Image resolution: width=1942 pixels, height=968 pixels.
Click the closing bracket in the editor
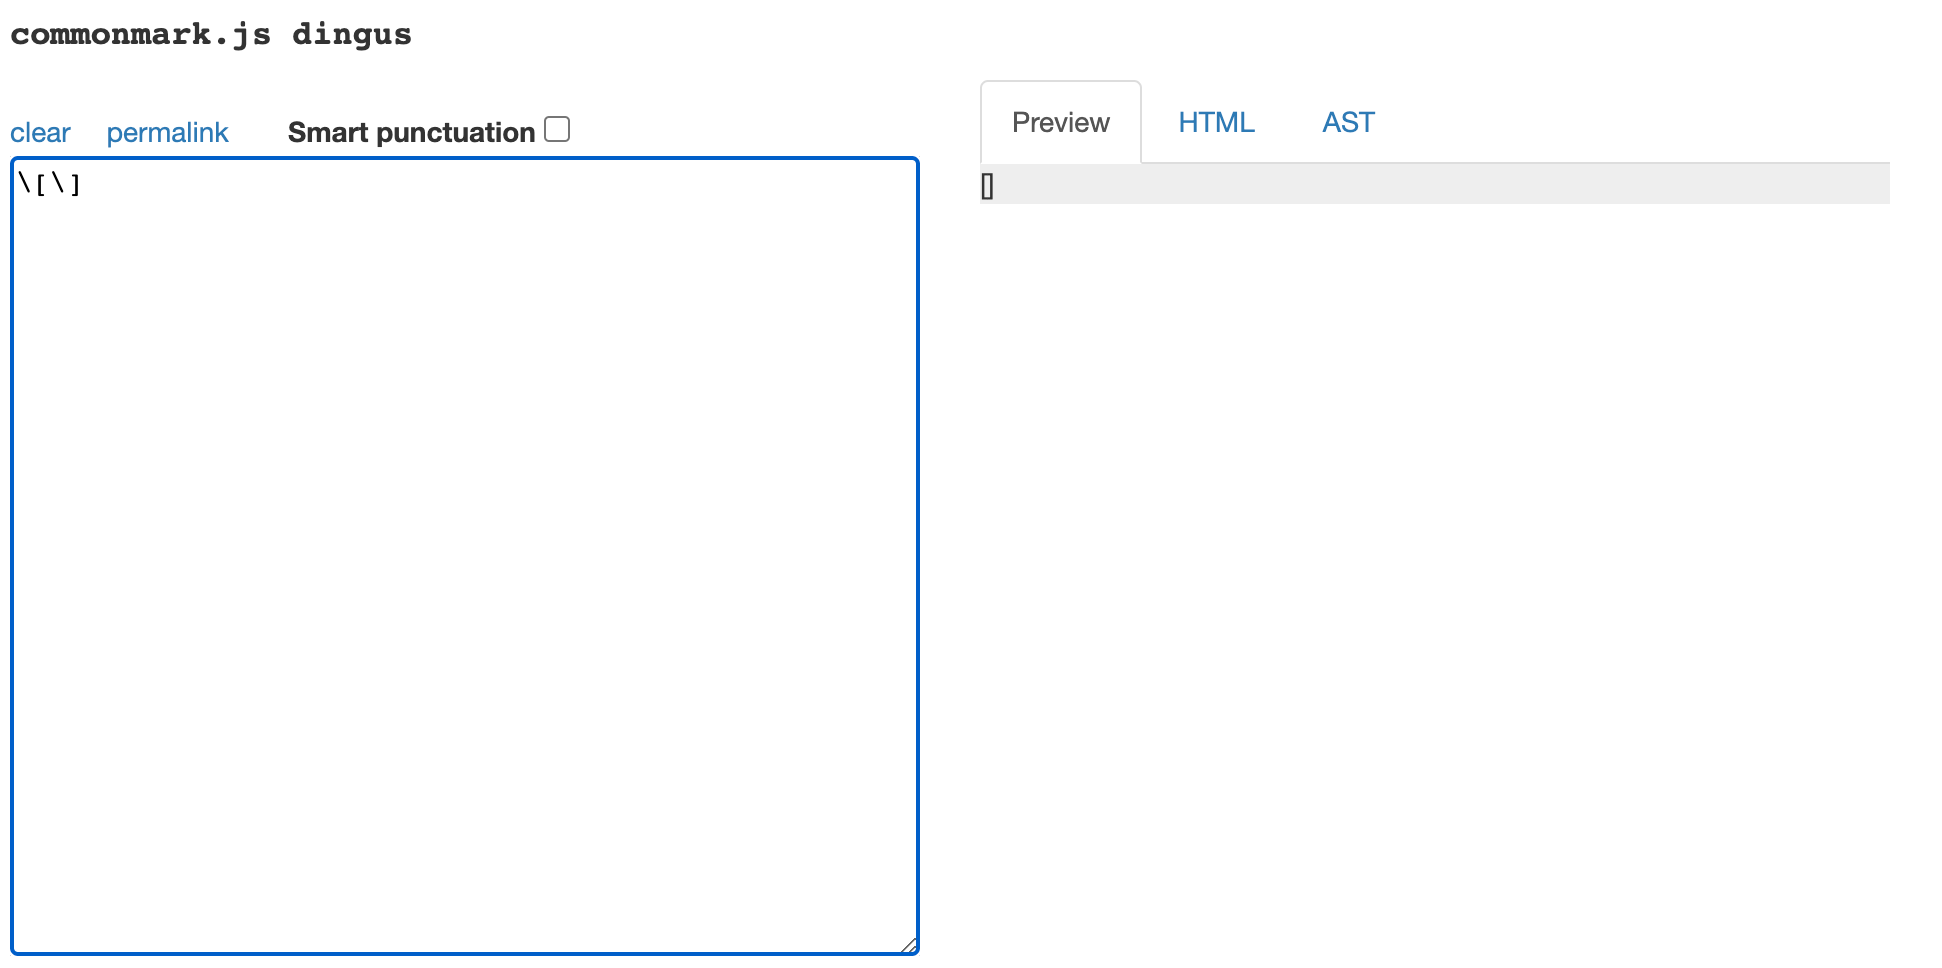[75, 183]
